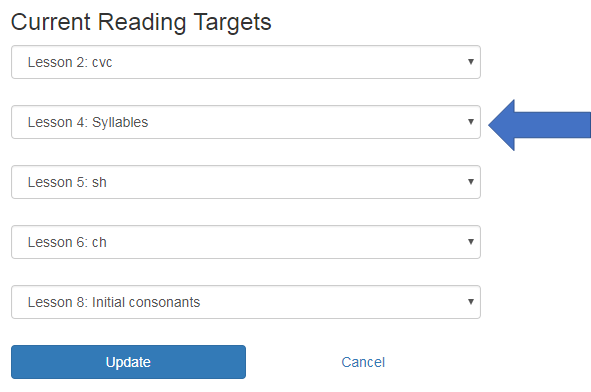Save changes with the Update button

coord(129,362)
